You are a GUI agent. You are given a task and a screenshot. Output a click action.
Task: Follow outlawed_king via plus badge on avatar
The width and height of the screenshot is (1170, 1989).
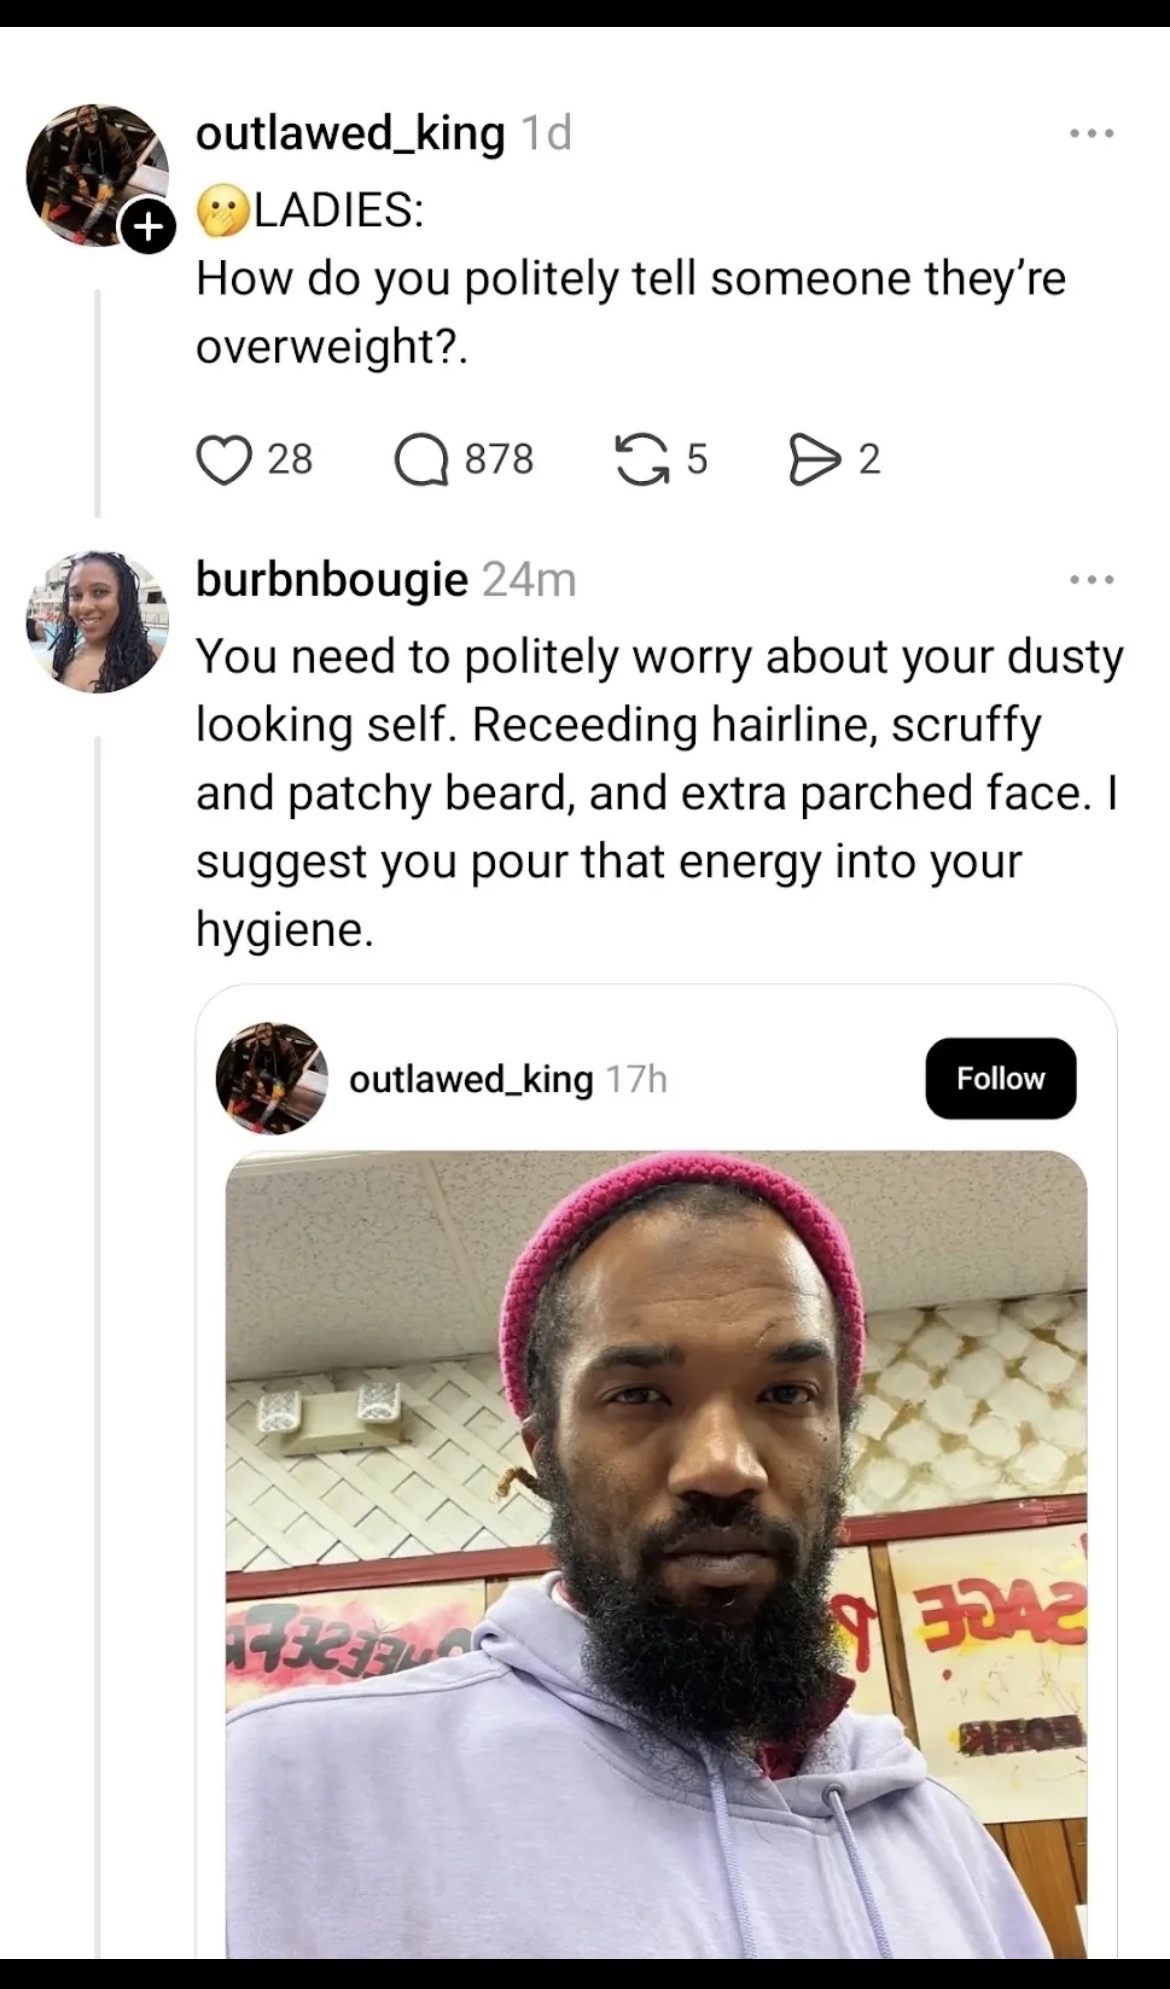(x=148, y=226)
